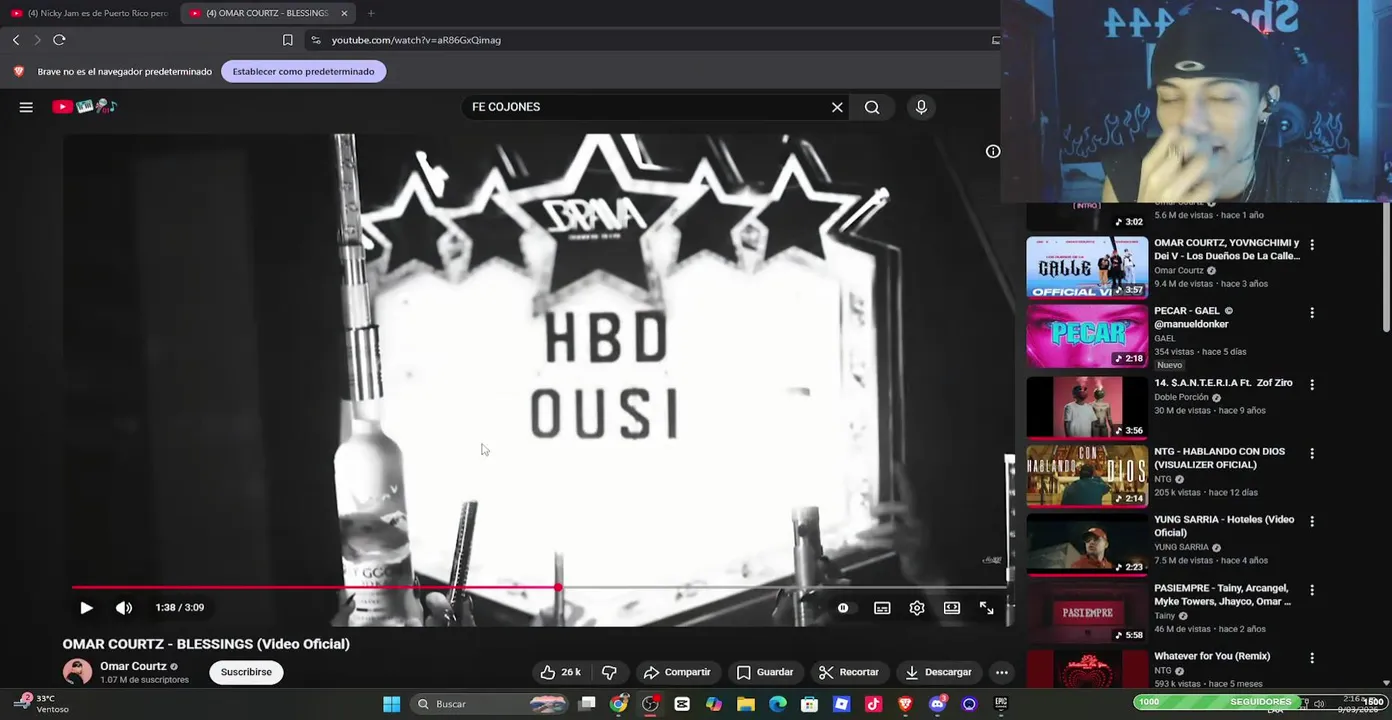Click taskbar Buscar search box
Image resolution: width=1392 pixels, height=720 pixels.
(490, 704)
